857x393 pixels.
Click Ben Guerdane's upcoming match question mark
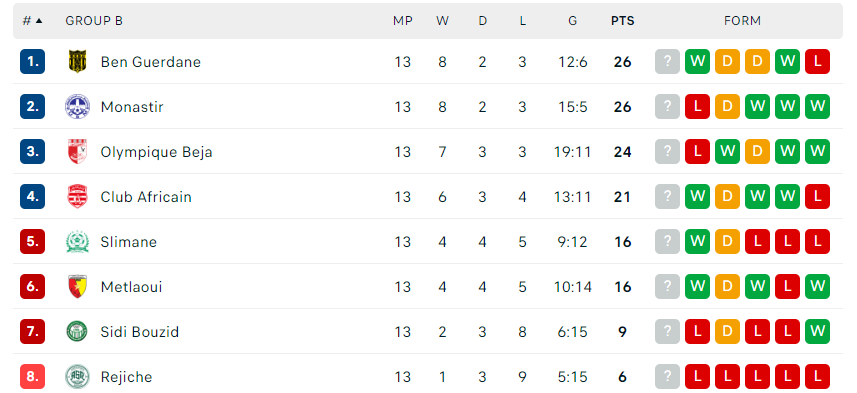[x=667, y=62]
